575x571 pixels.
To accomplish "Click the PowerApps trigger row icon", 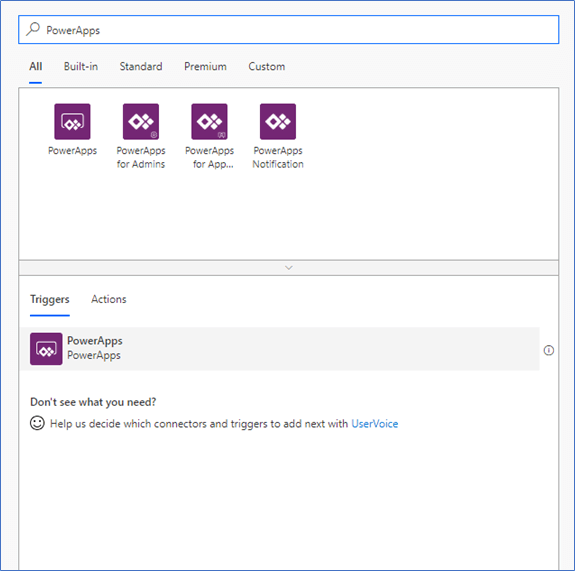I will (x=46, y=349).
